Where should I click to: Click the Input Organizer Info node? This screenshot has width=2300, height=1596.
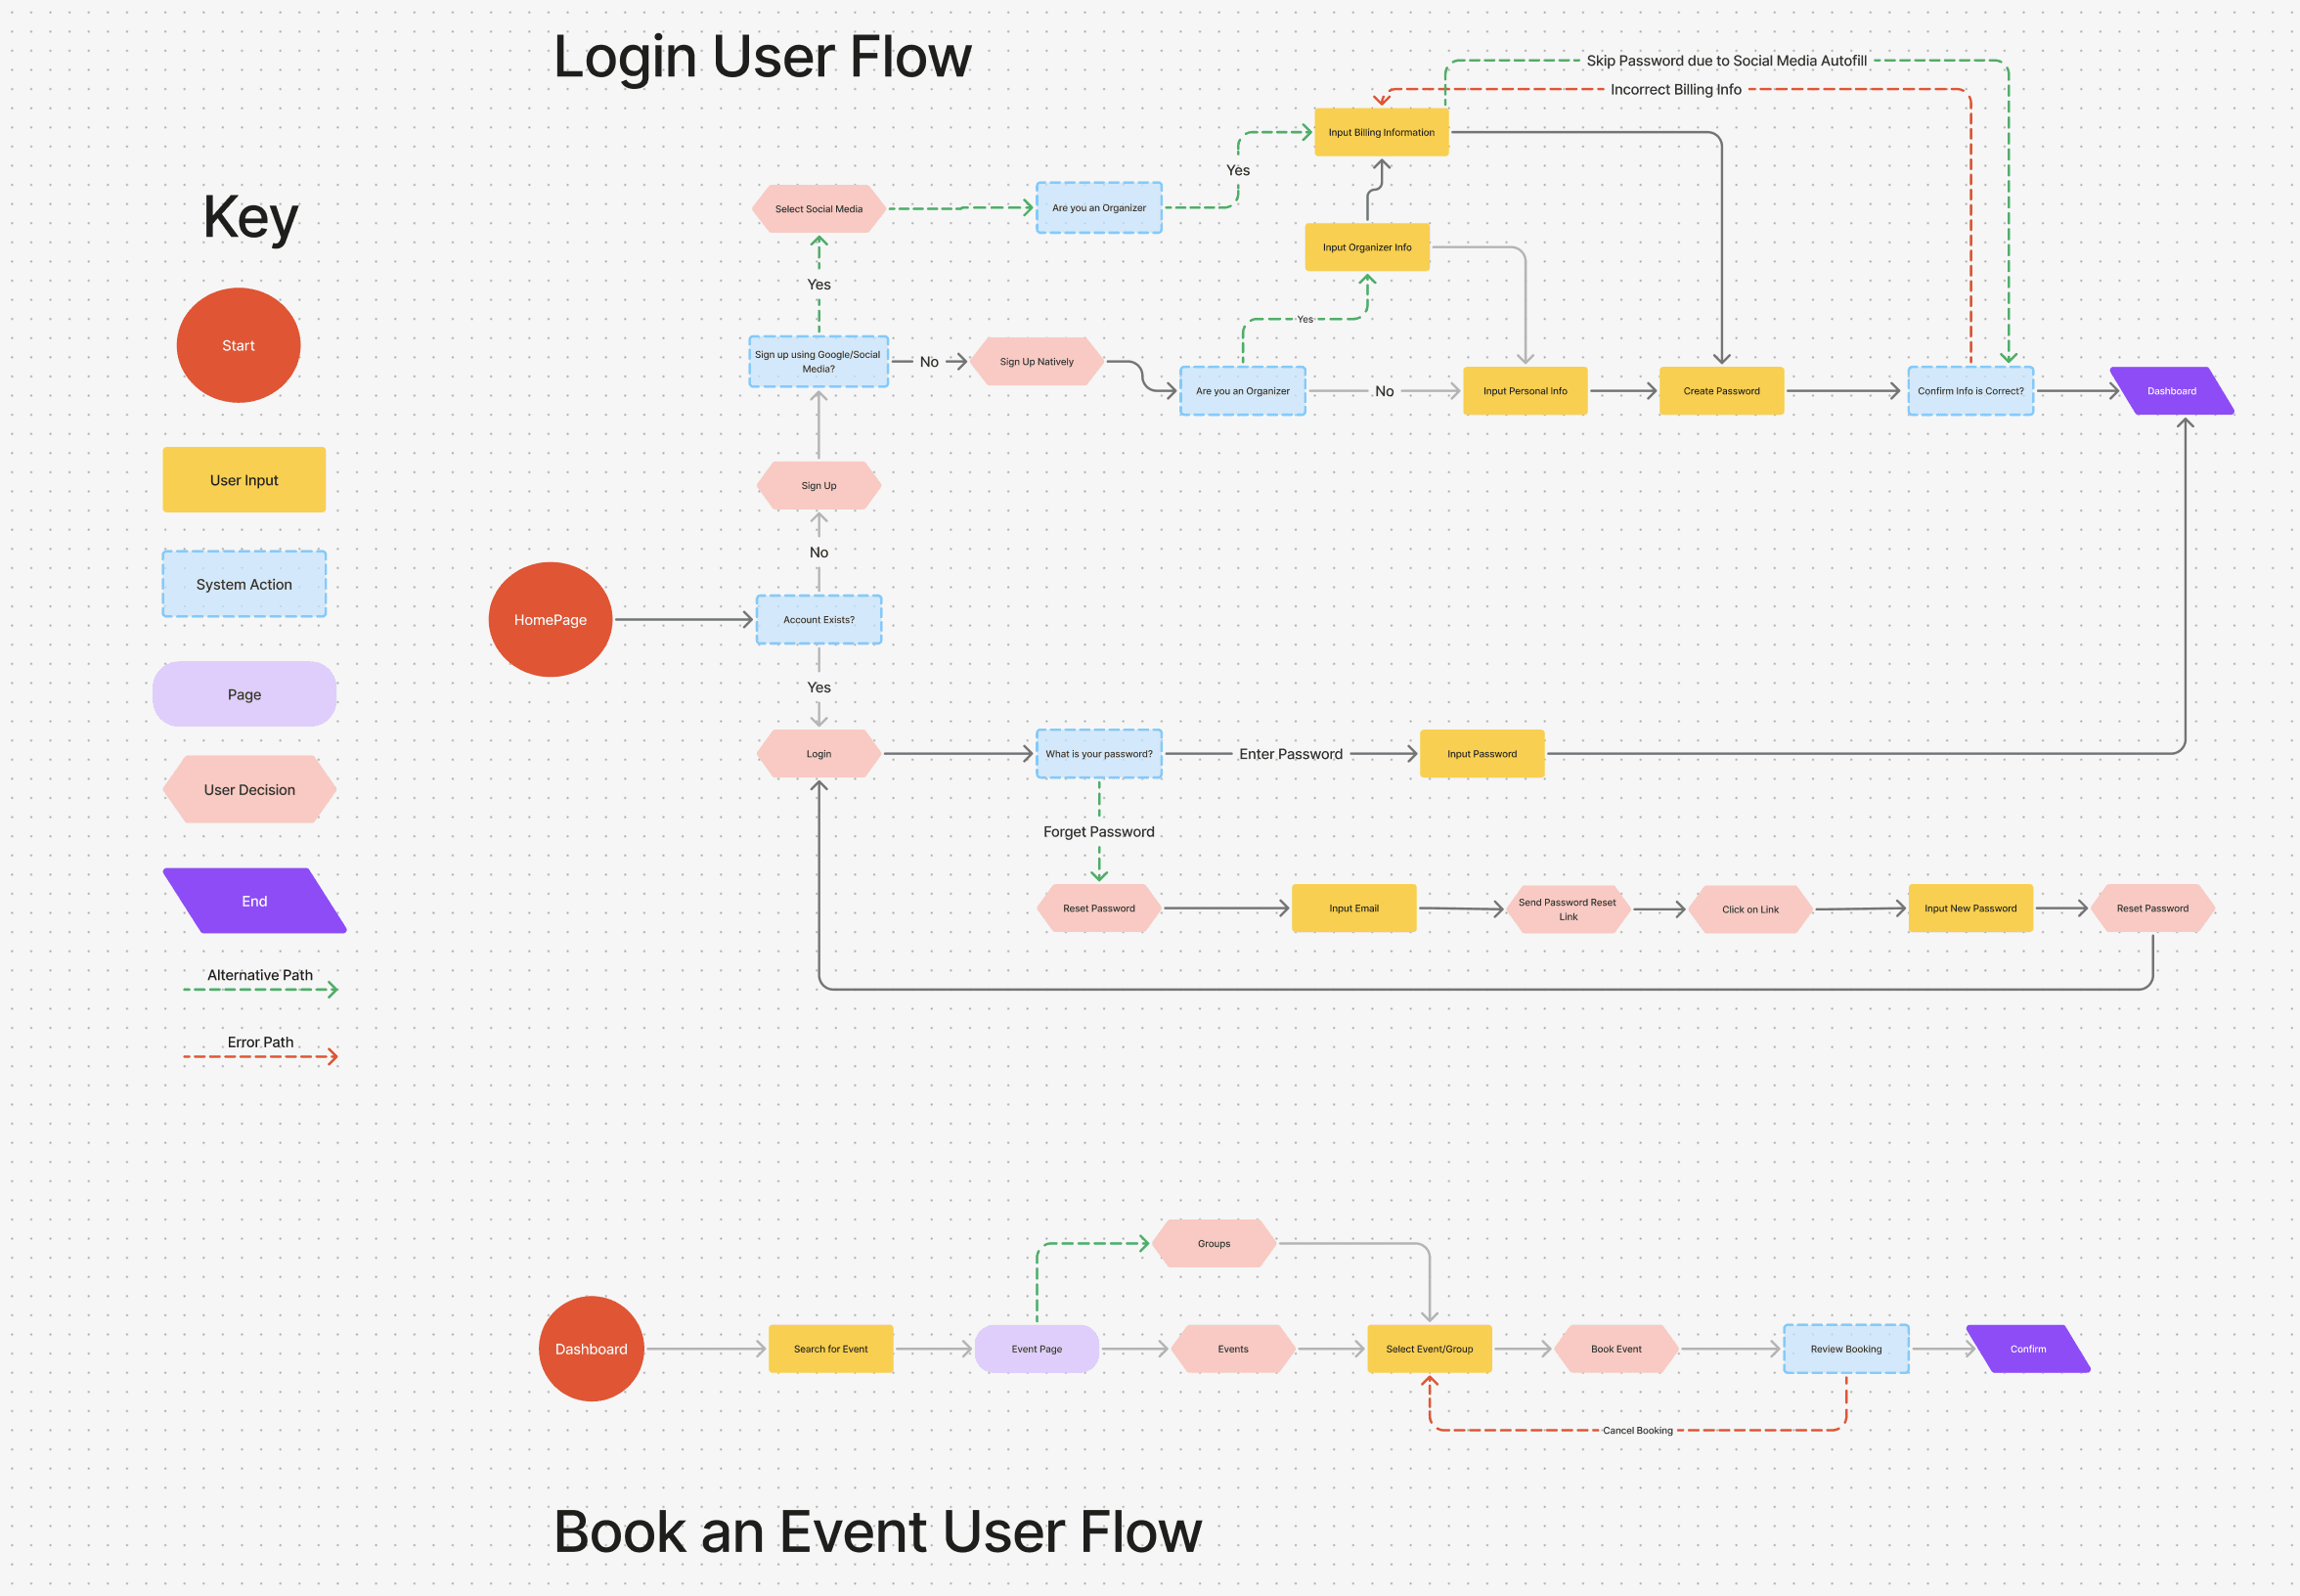click(x=1366, y=247)
